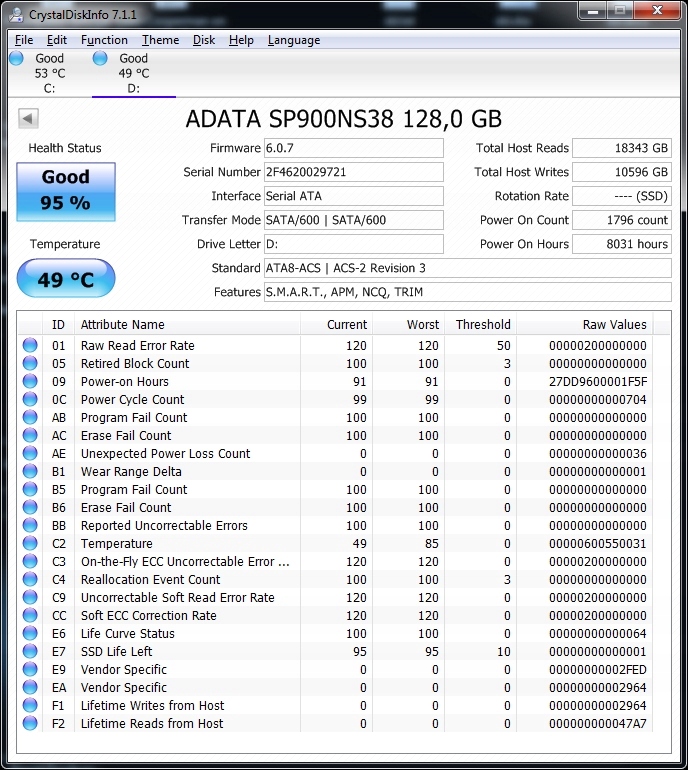Click the 49 °C temperature button
This screenshot has width=688, height=770.
click(66, 278)
